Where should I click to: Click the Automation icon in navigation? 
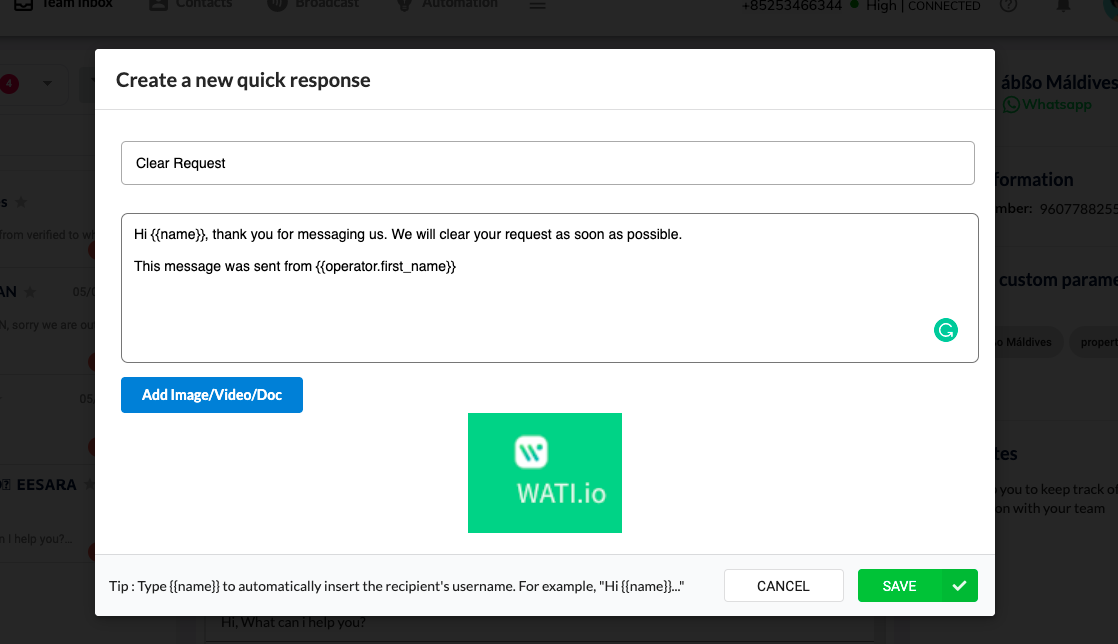pos(404,5)
